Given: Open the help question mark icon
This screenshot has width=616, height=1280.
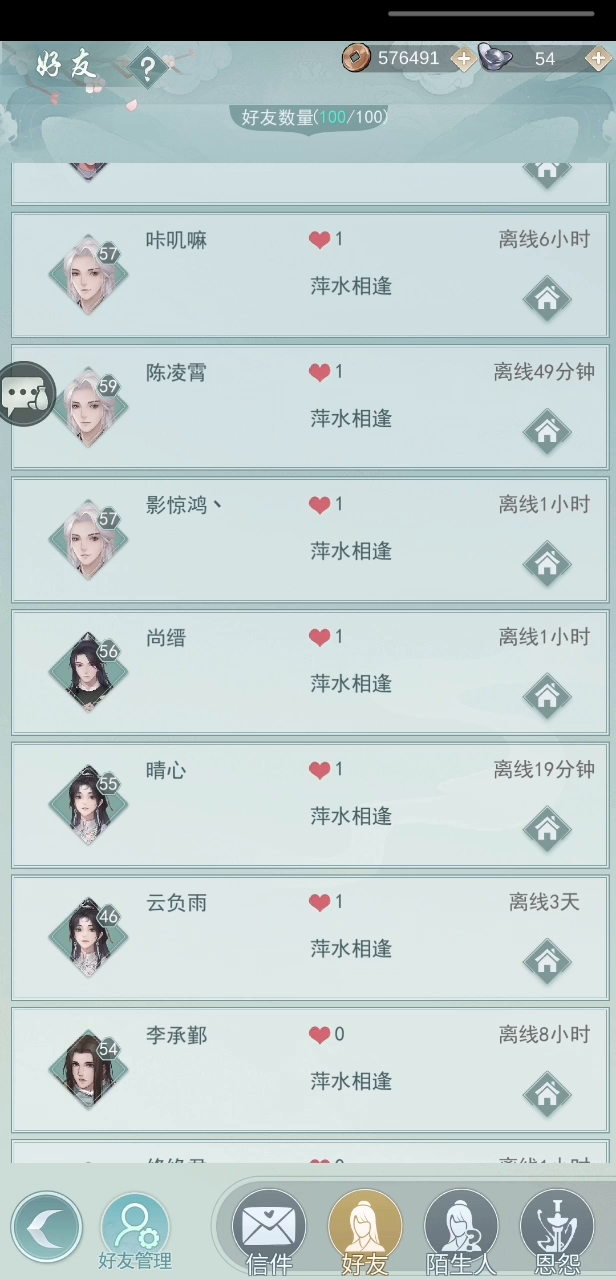Looking at the screenshot, I should tap(147, 68).
